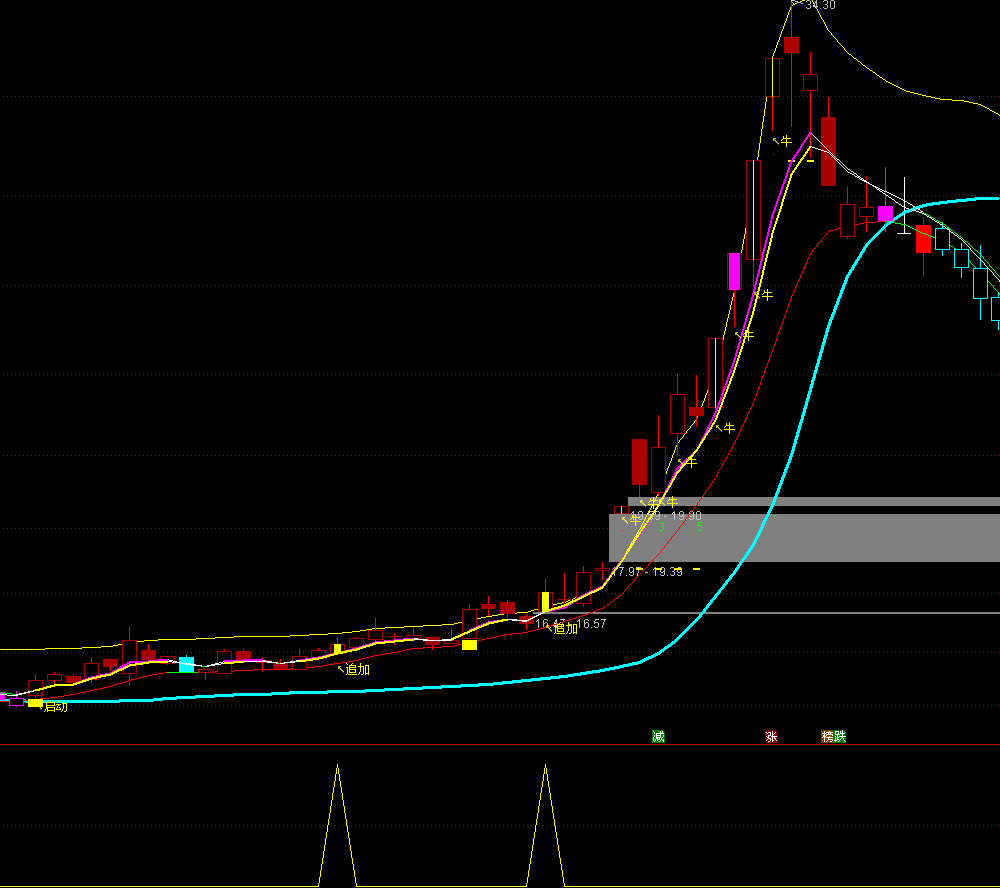Select the large magenta candle on rally
The image size is (1000, 888).
[x=734, y=271]
